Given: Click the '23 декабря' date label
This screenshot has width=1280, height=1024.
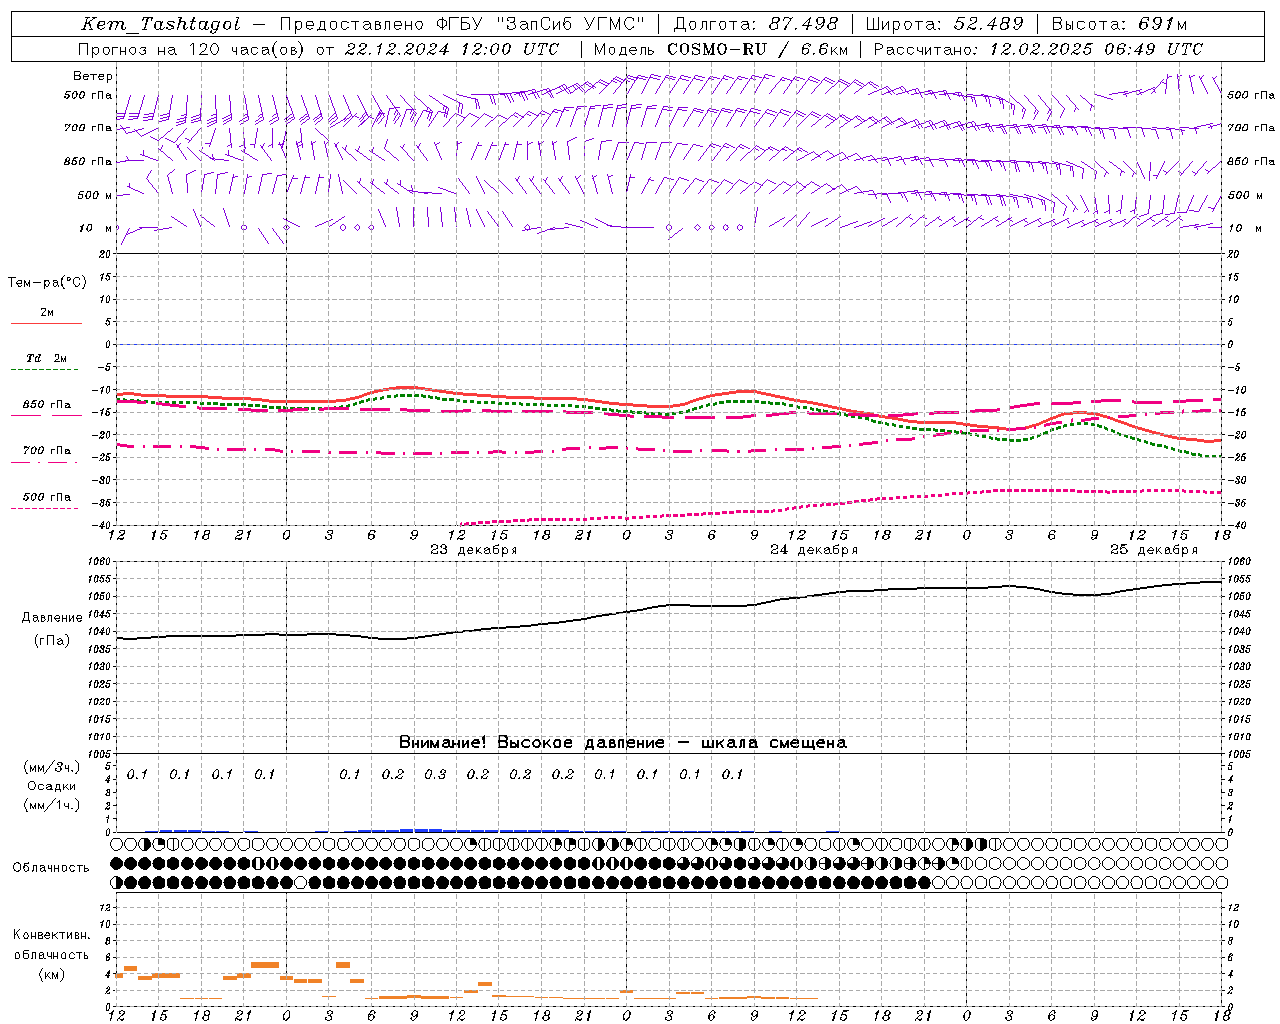Looking at the screenshot, I should point(474,550).
